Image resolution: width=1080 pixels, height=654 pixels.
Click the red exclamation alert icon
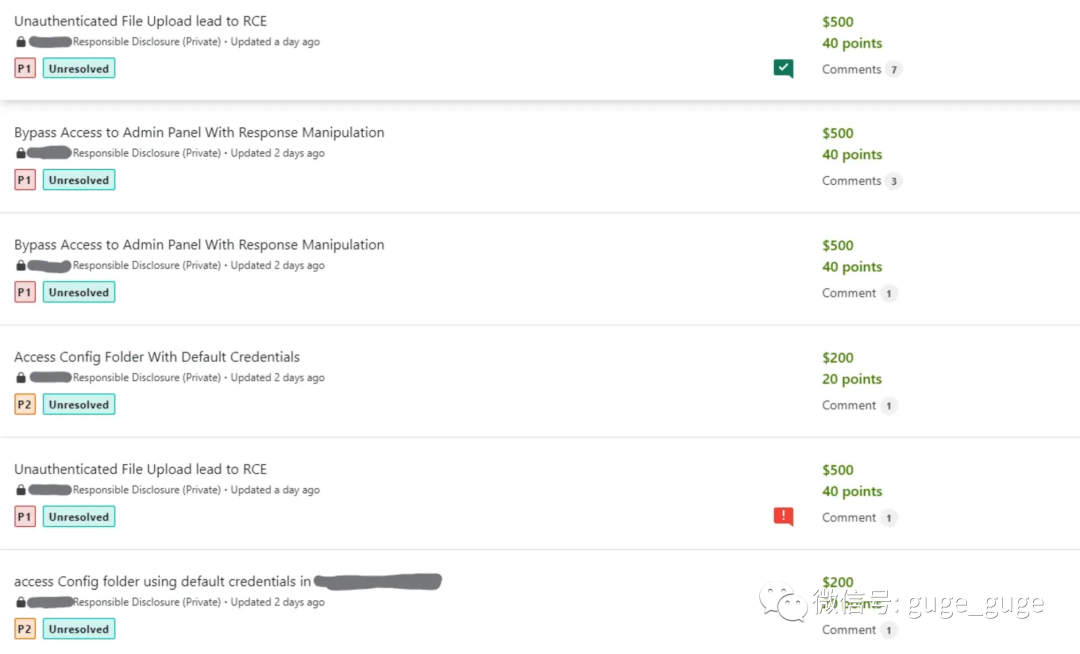783,516
